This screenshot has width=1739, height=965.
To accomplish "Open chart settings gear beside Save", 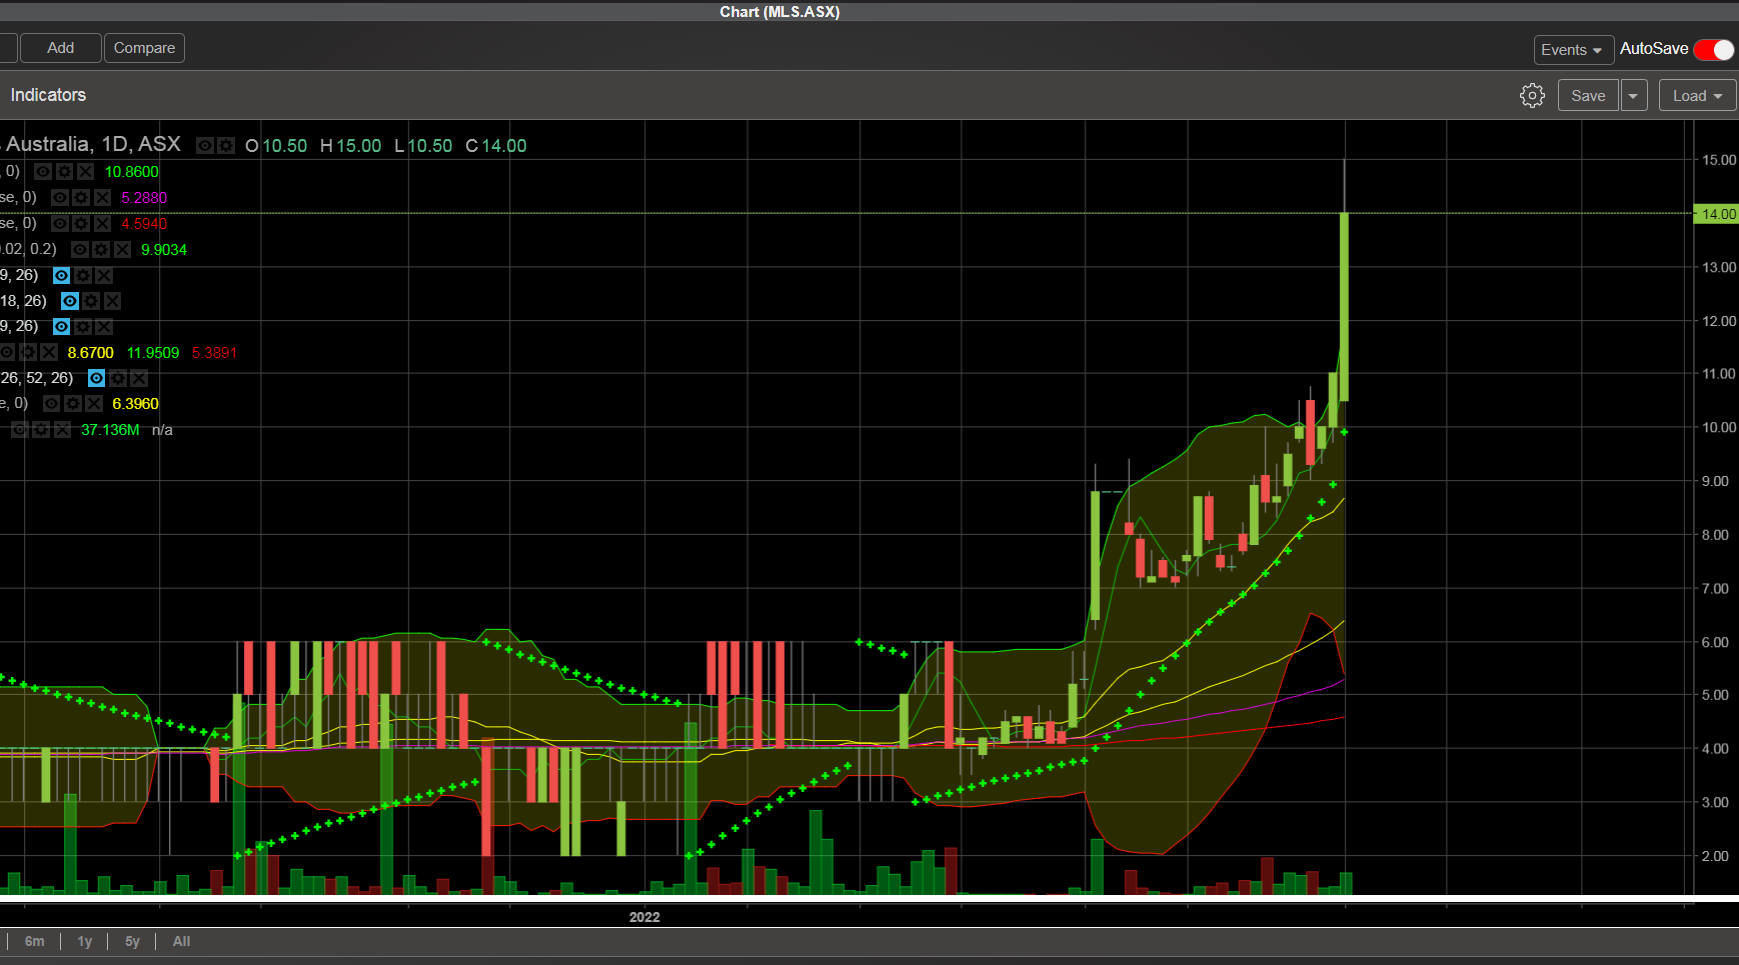I will (x=1532, y=96).
